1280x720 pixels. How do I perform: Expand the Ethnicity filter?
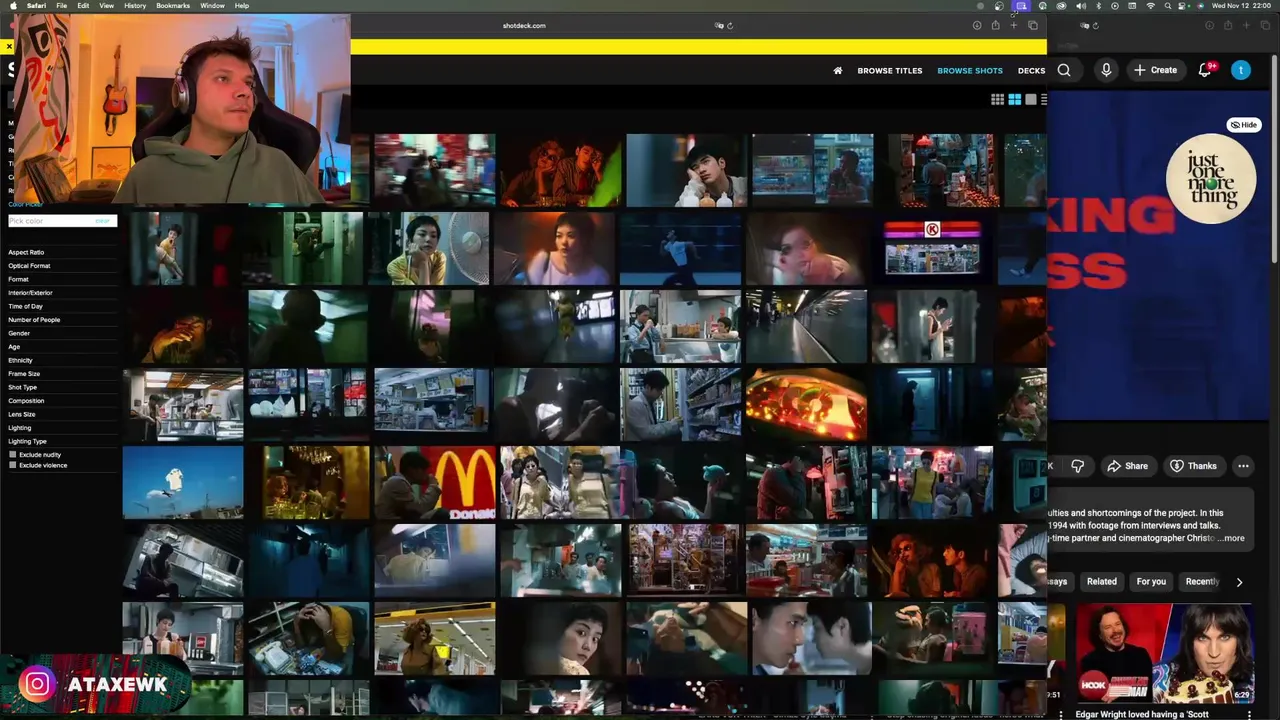tap(20, 360)
